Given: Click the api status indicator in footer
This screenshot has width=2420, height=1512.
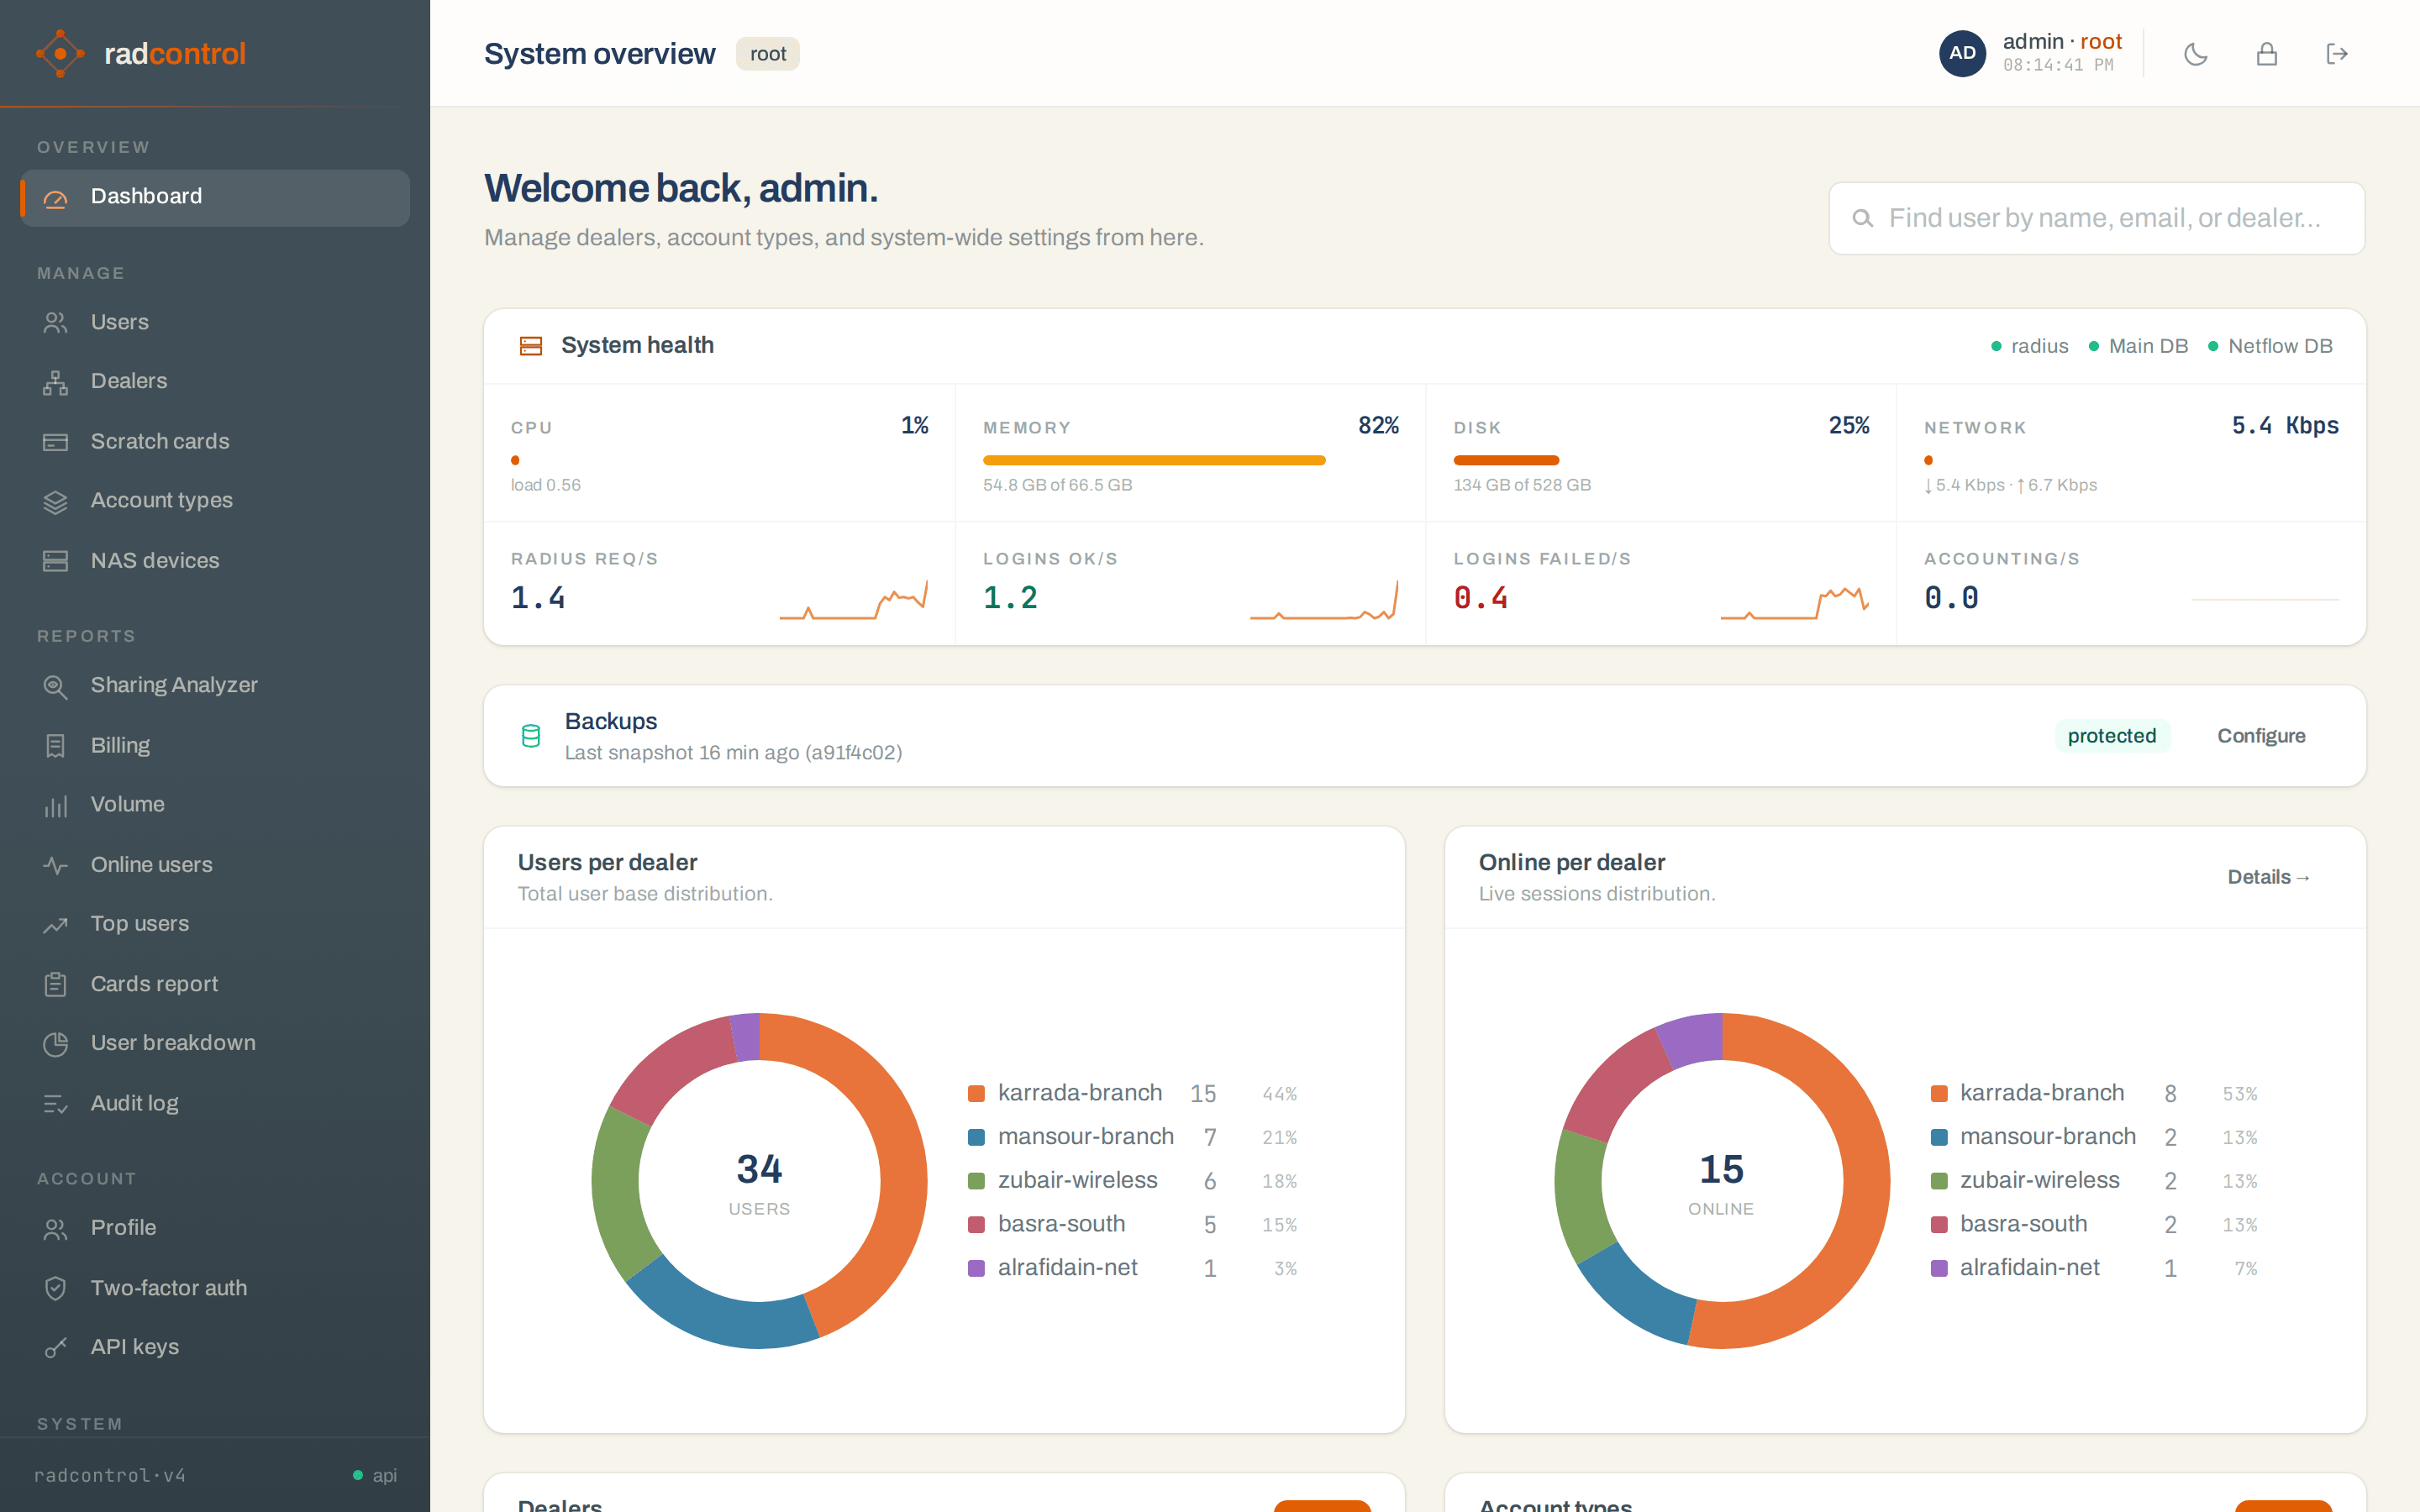Looking at the screenshot, I should [375, 1475].
